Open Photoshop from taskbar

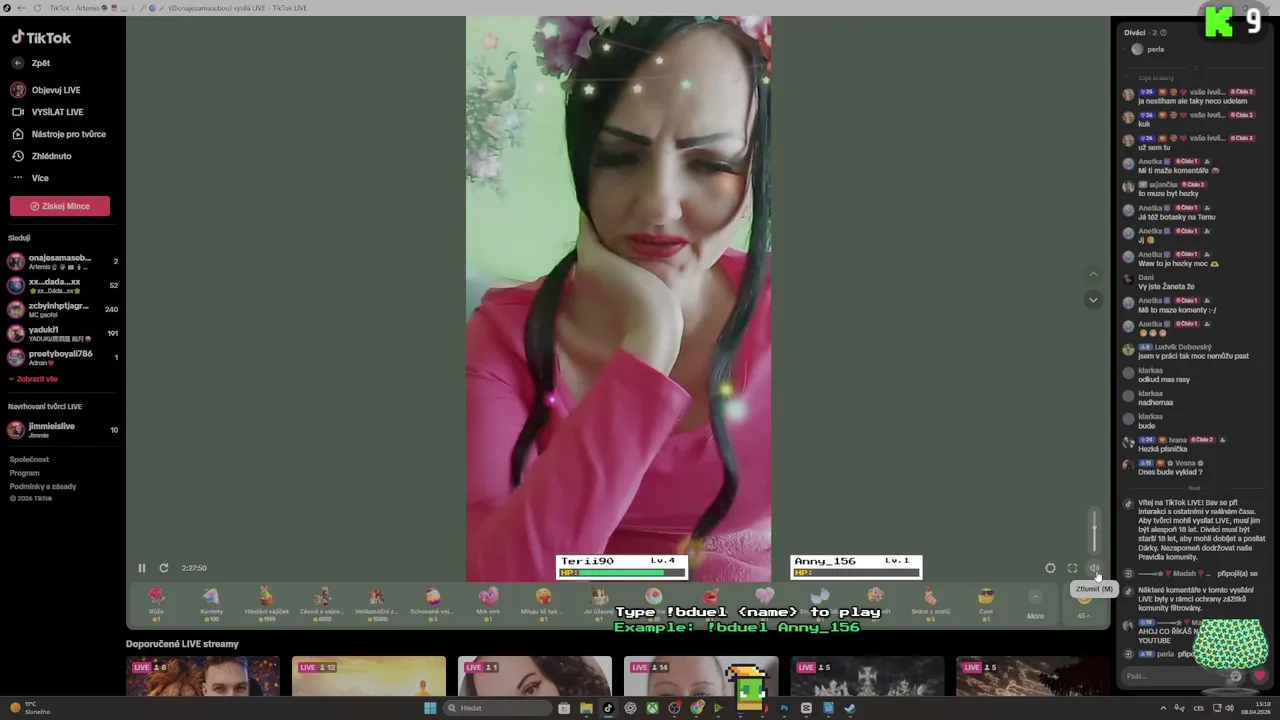[784, 708]
